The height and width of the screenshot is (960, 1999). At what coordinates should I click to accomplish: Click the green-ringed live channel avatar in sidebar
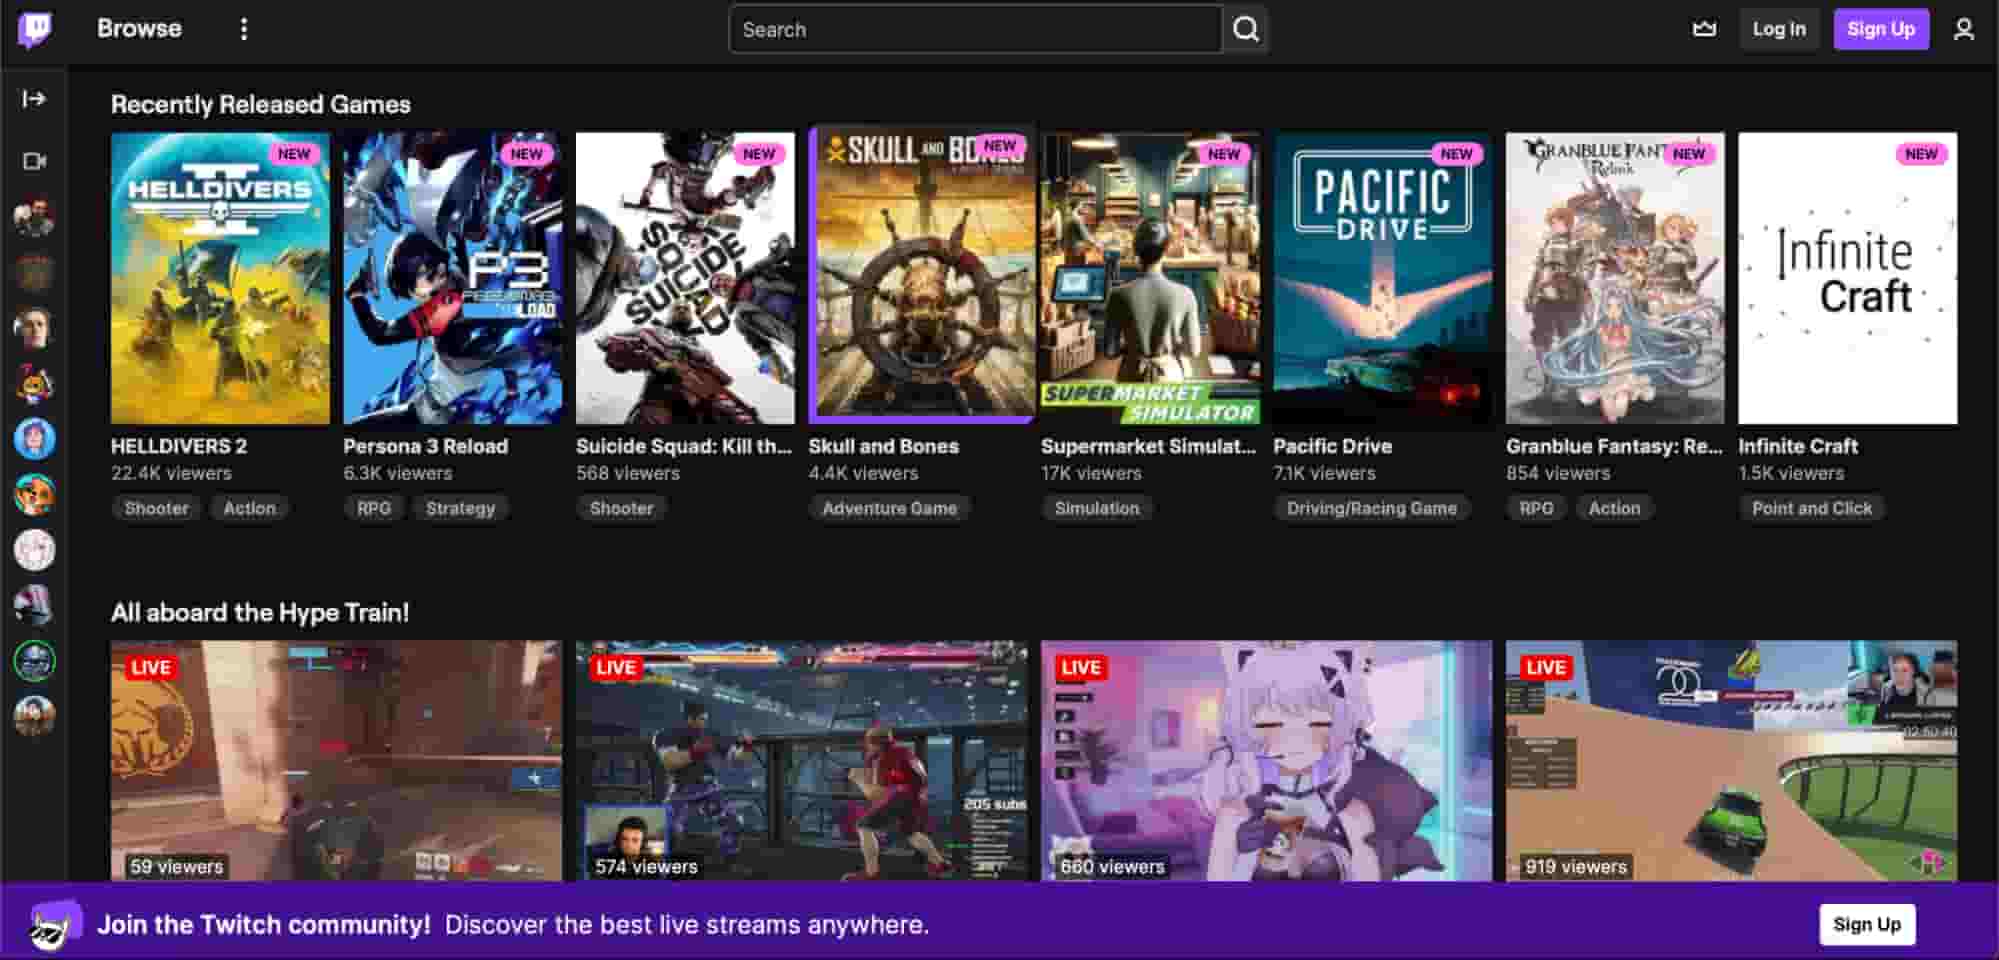click(x=34, y=661)
